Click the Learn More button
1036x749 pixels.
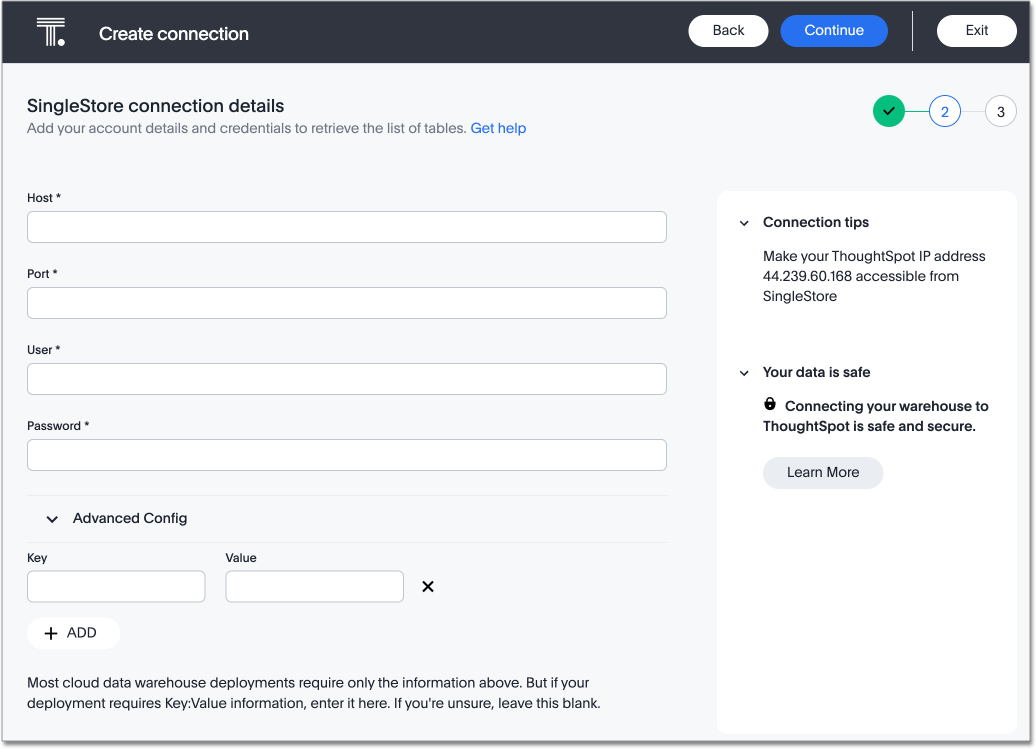[822, 473]
